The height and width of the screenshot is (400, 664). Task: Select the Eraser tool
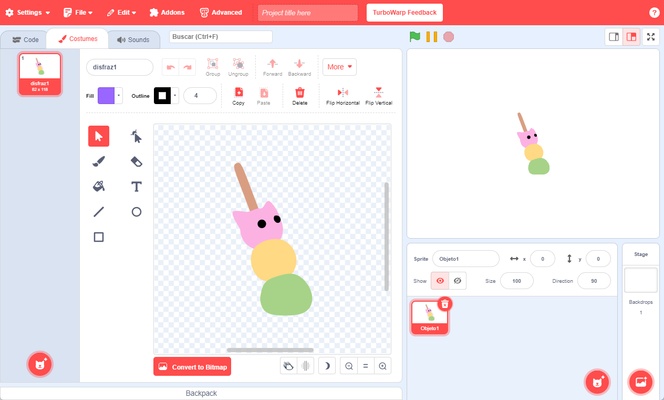136,162
